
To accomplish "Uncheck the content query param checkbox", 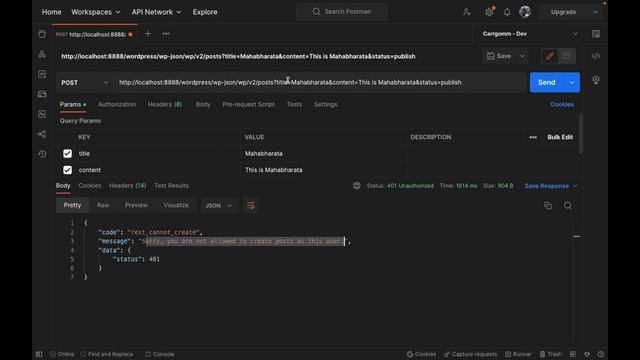I will click(x=67, y=170).
